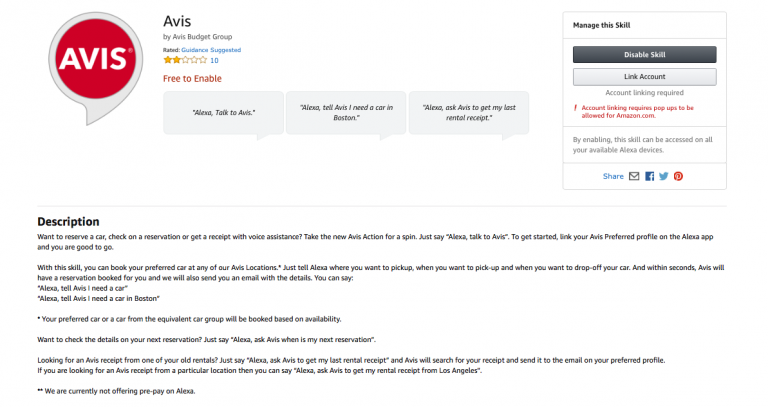Click the Avis skill title heading
This screenshot has width=768, height=407.
[177, 20]
